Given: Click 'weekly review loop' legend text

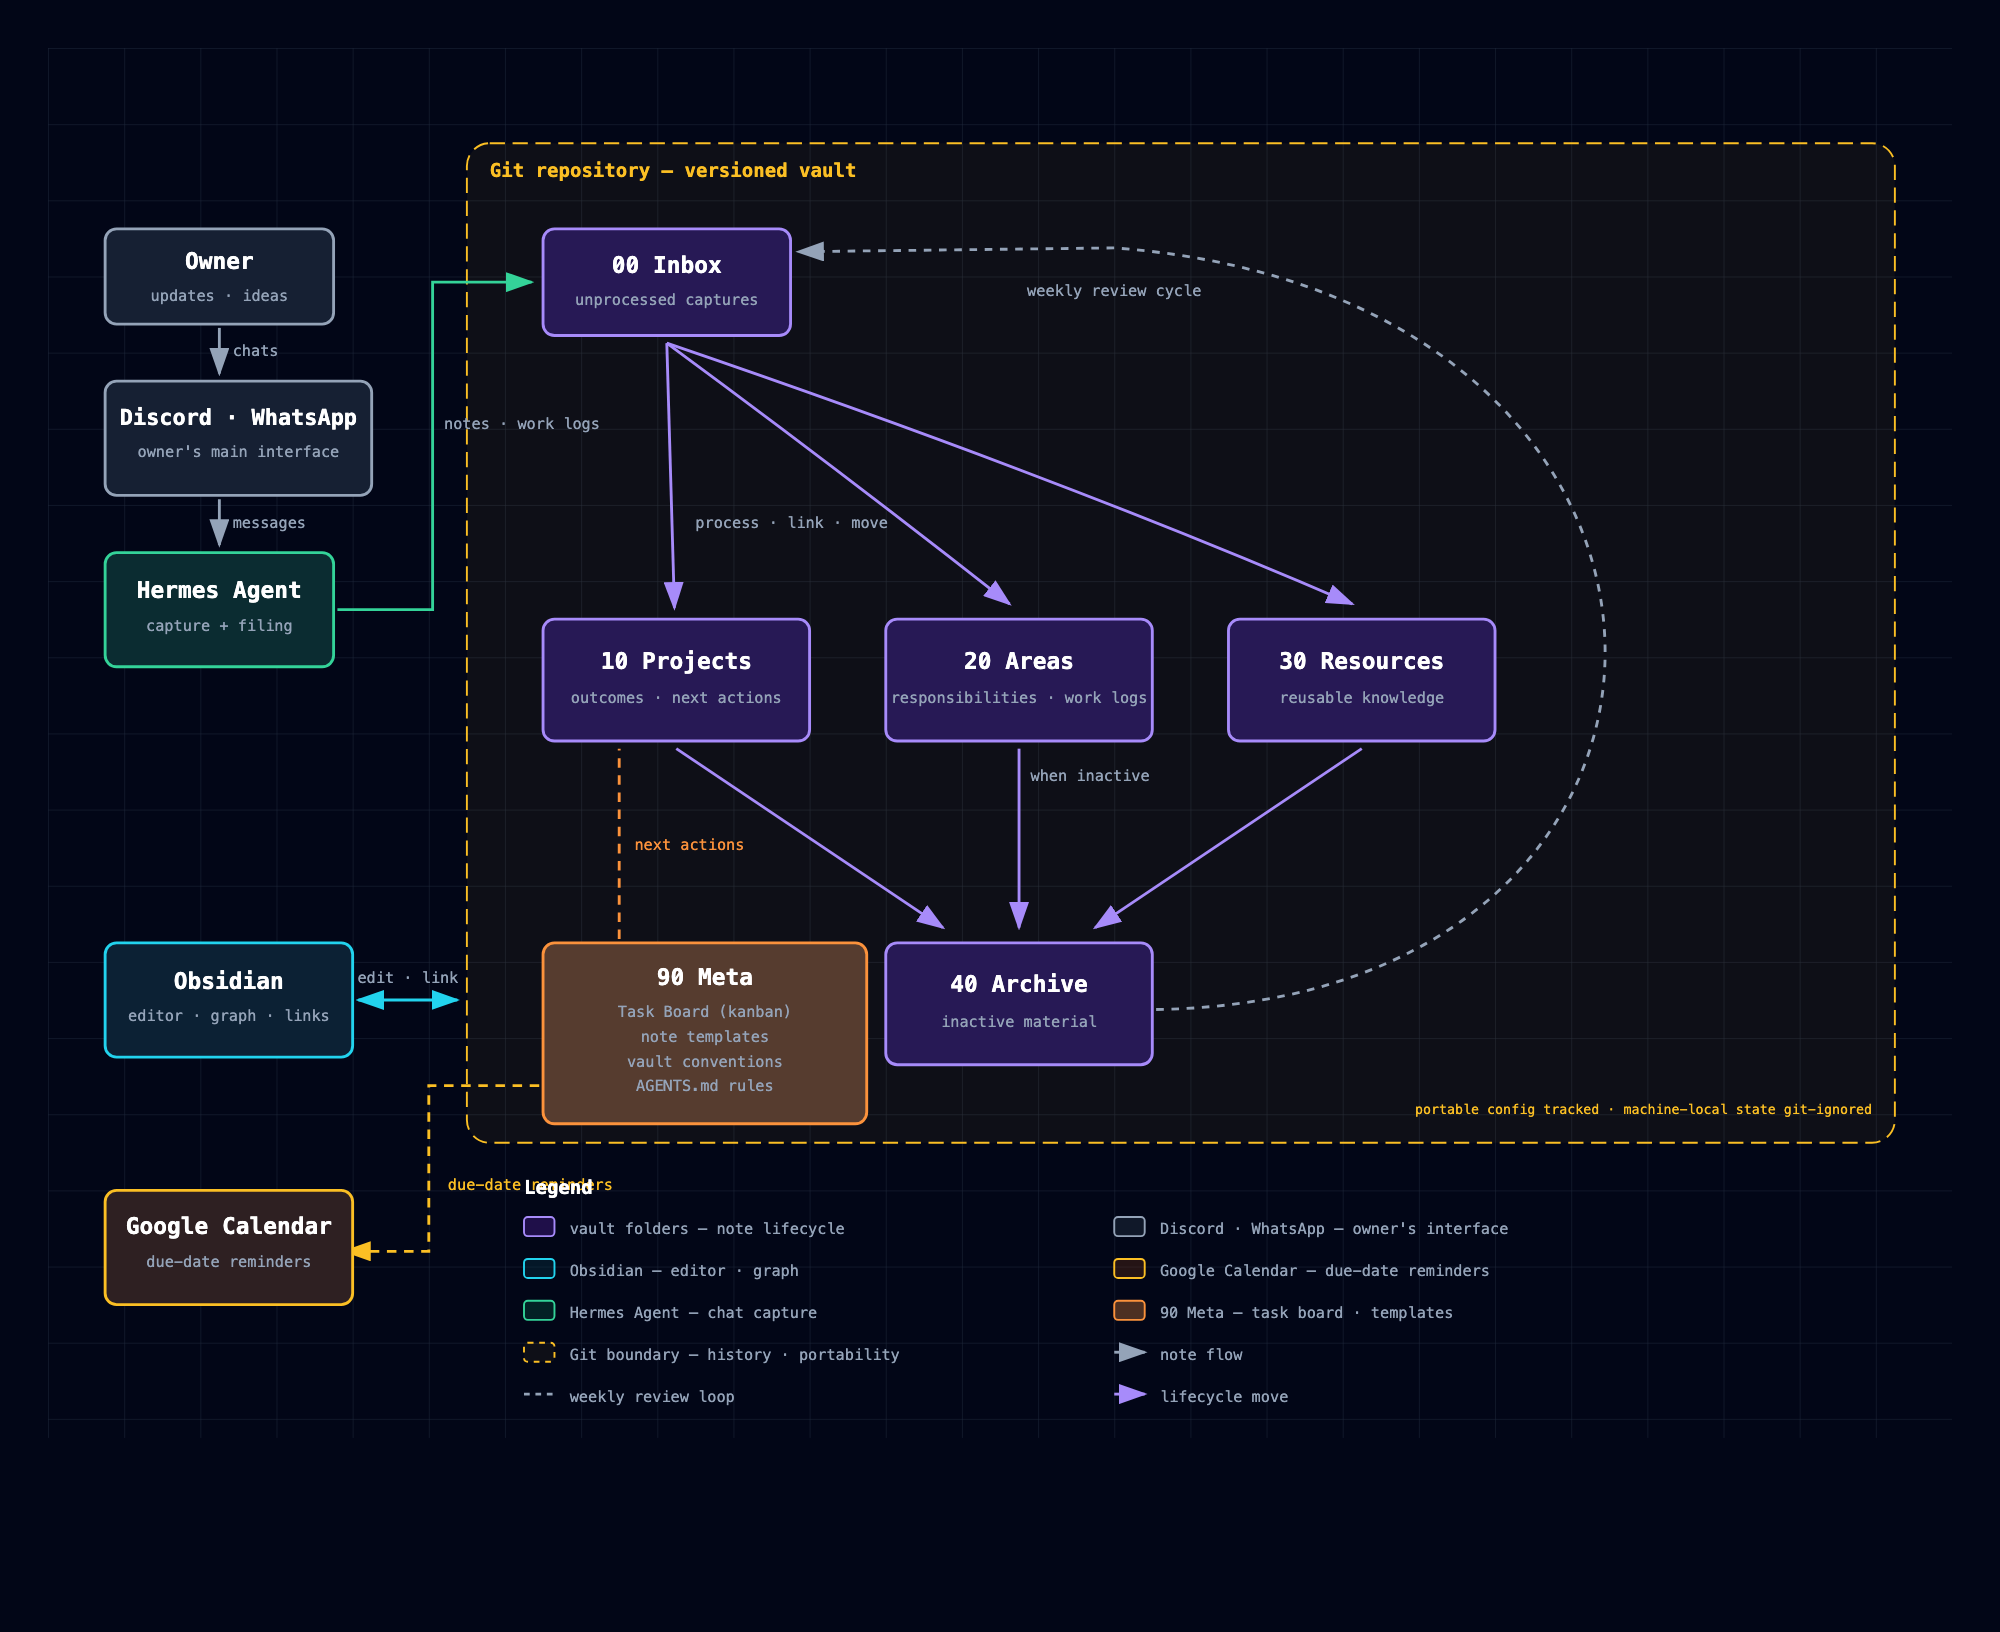Looking at the screenshot, I should coord(652,1397).
